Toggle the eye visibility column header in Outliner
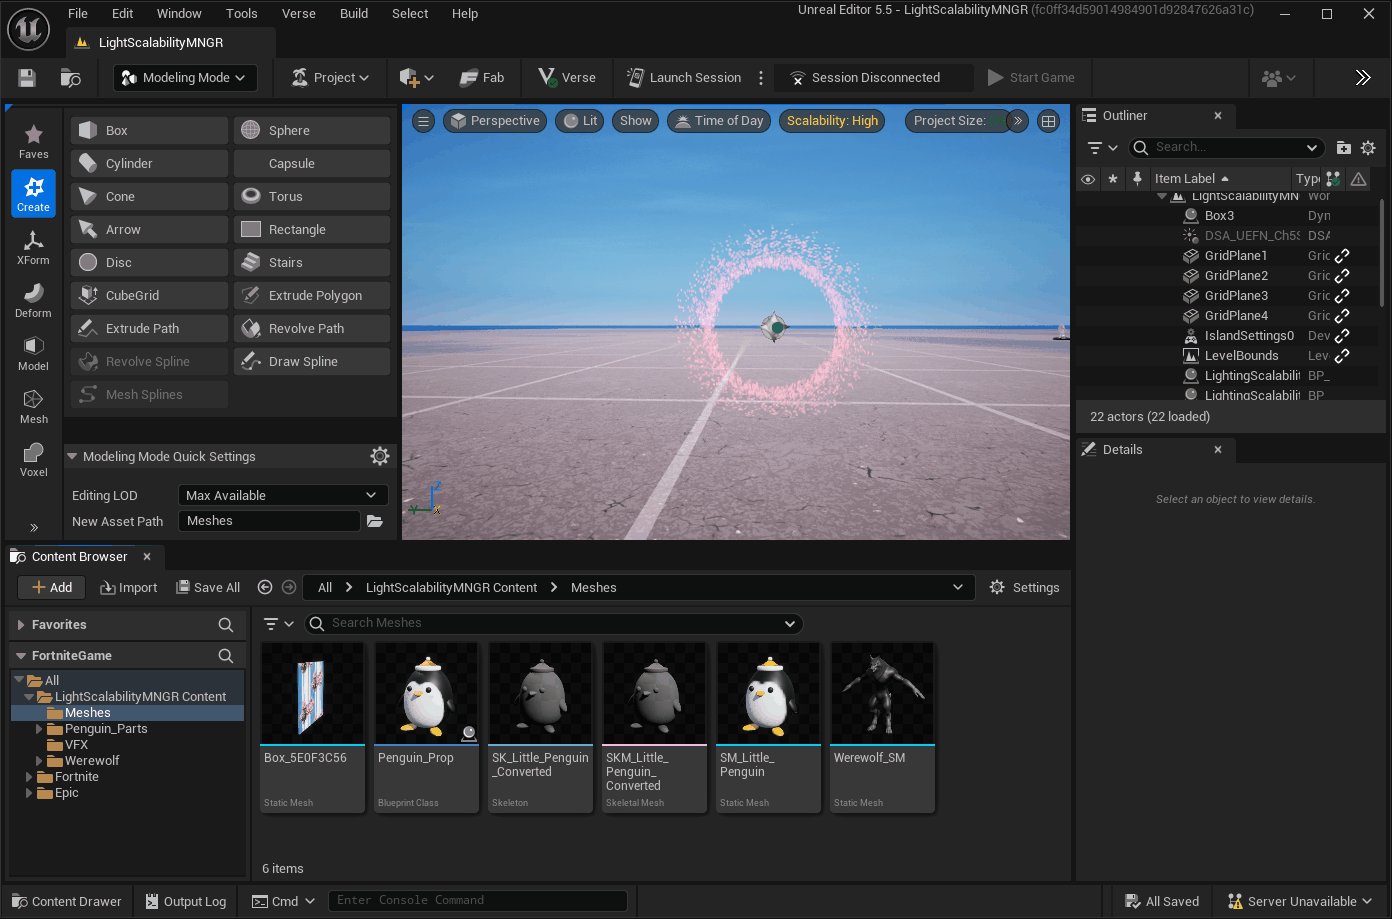 pyautogui.click(x=1088, y=179)
